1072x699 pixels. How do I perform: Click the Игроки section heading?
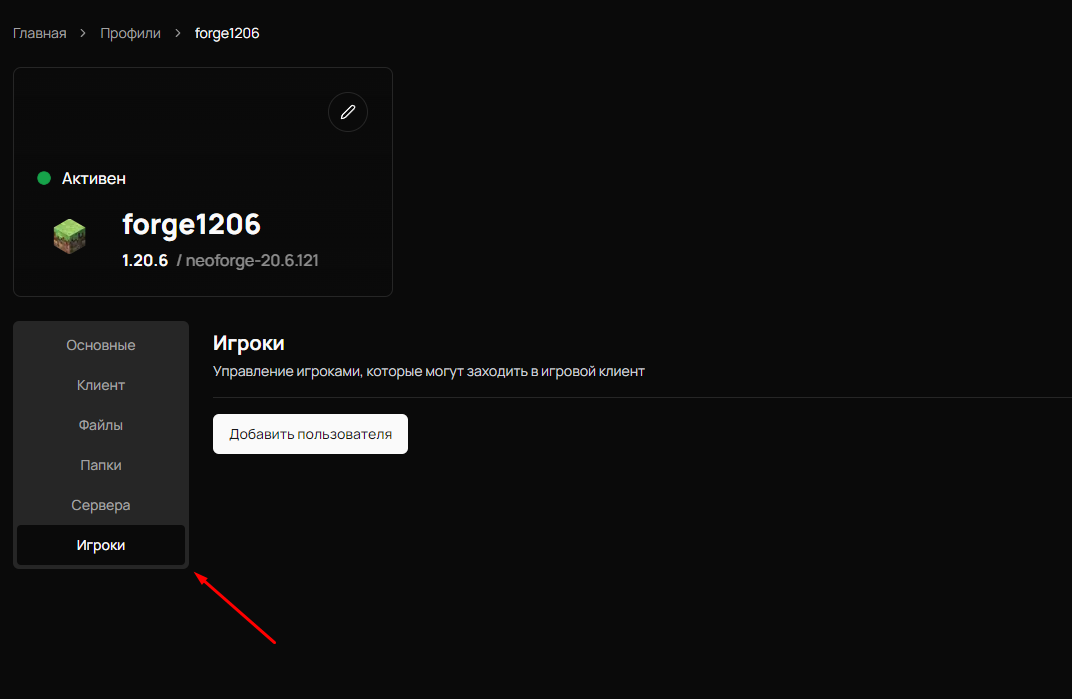pos(249,343)
